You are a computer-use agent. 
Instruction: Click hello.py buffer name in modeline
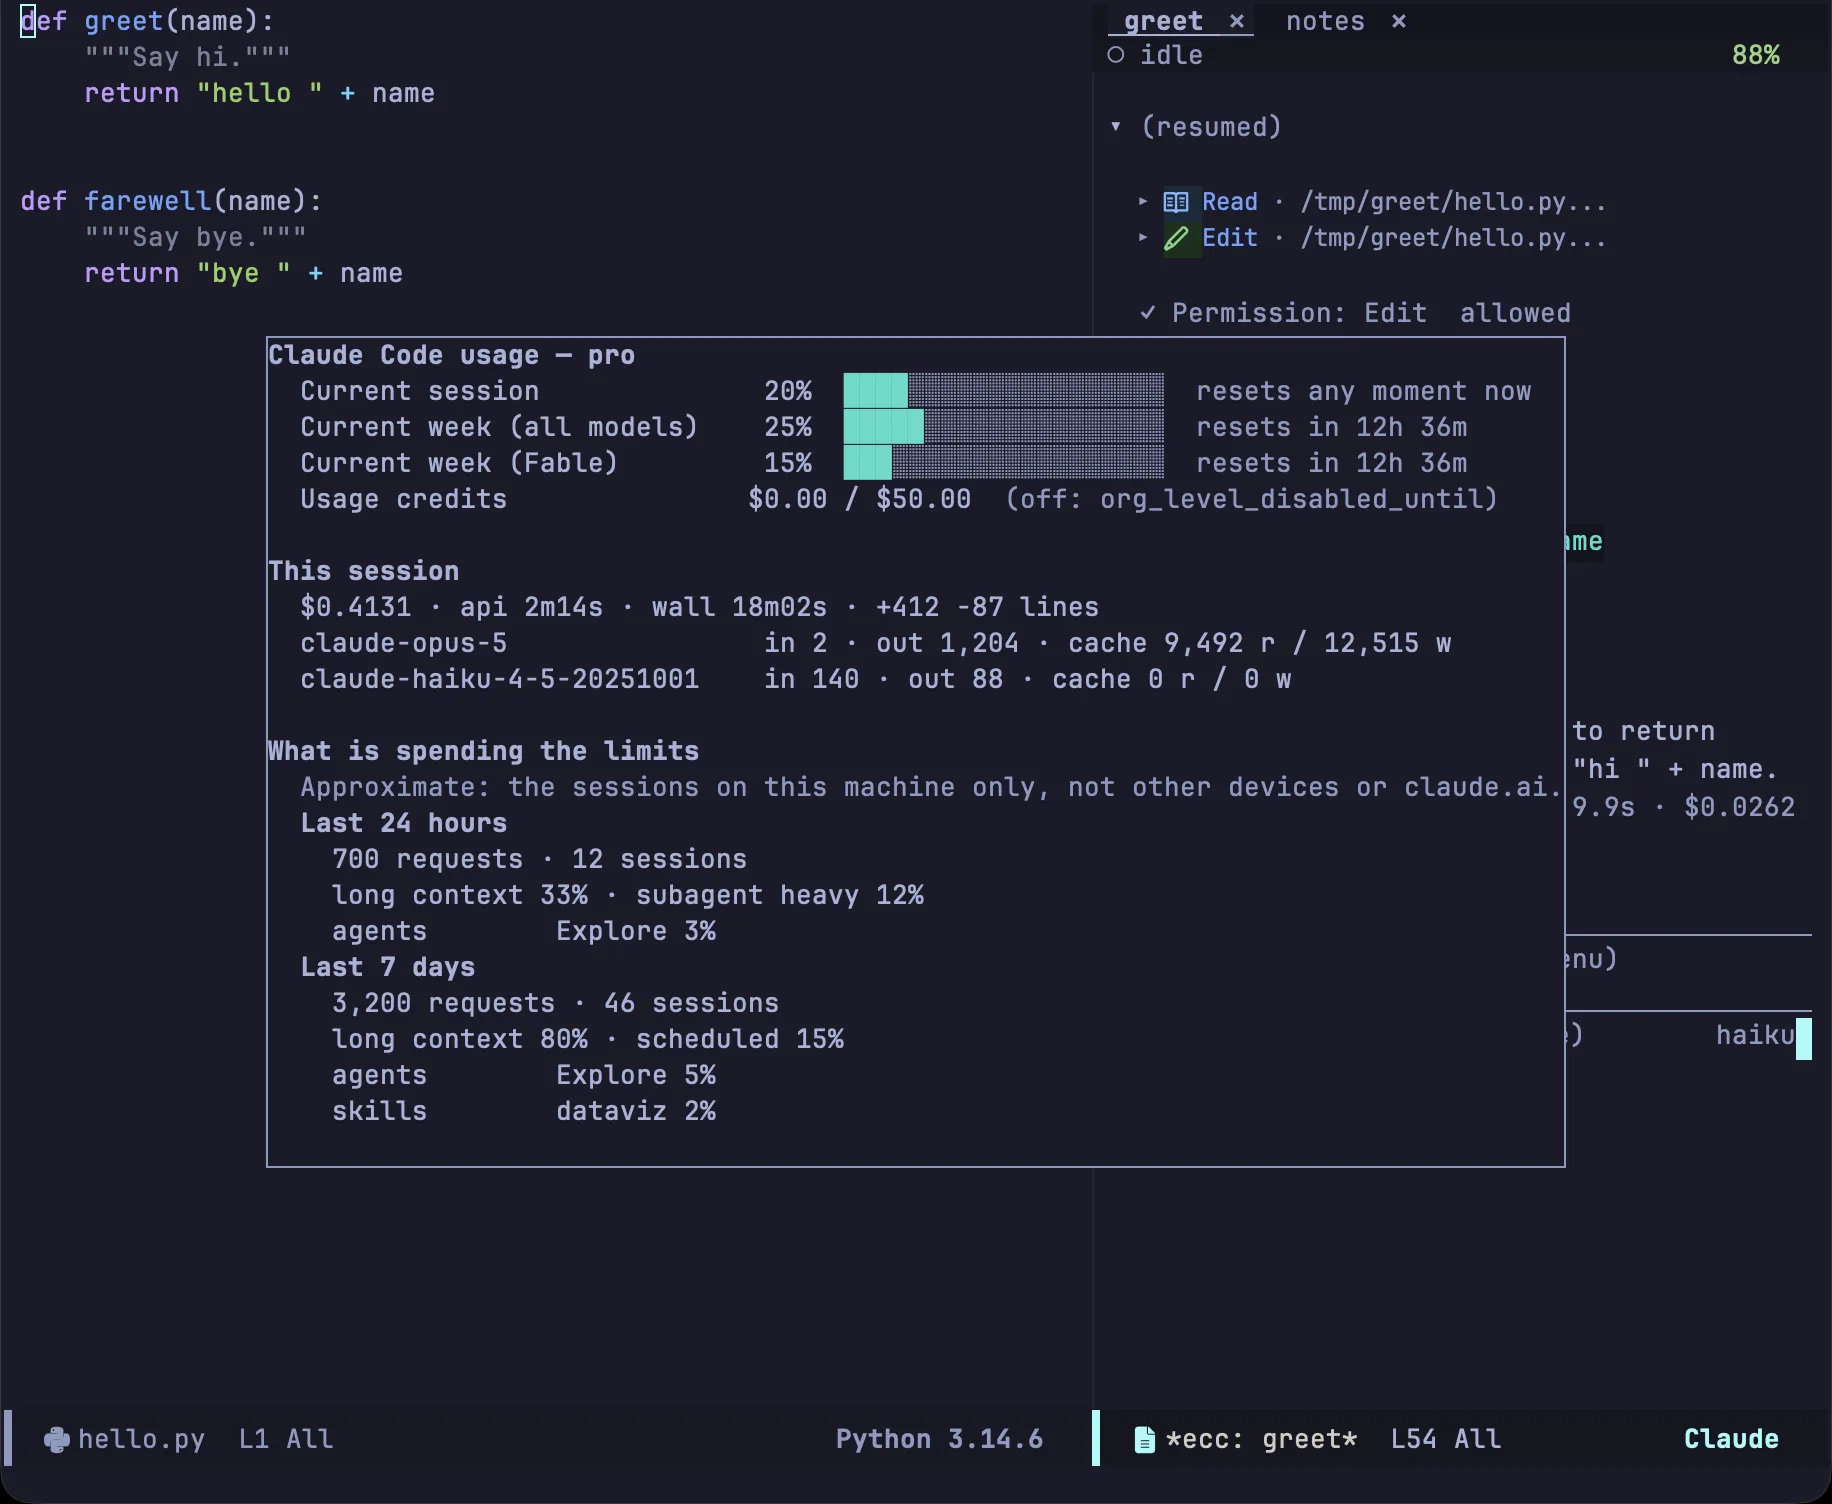tap(141, 1439)
